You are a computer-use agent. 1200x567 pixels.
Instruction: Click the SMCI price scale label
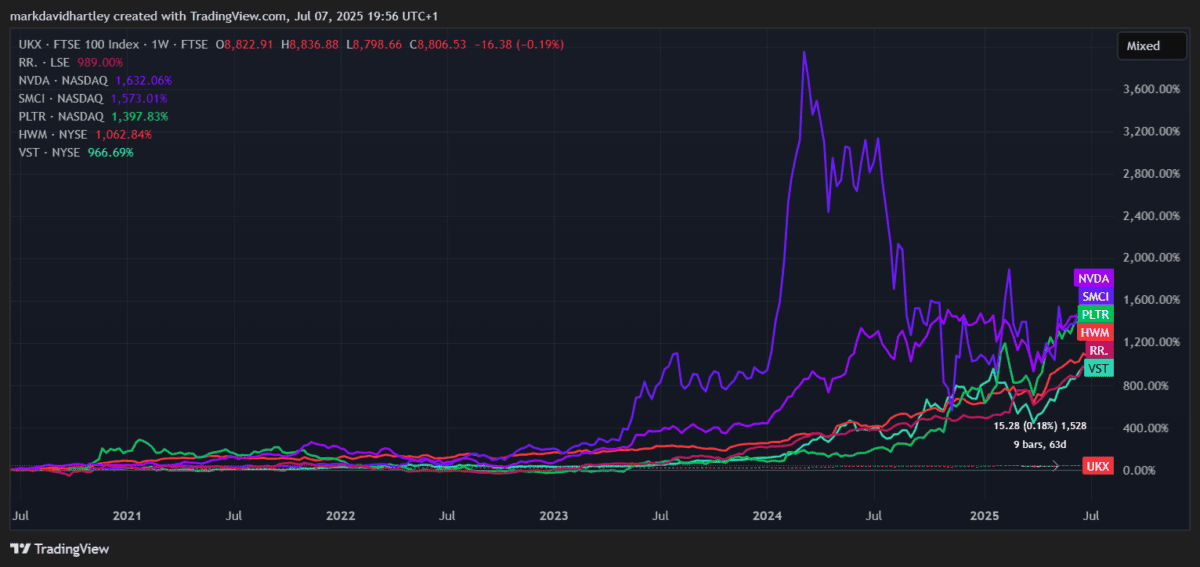(1095, 296)
